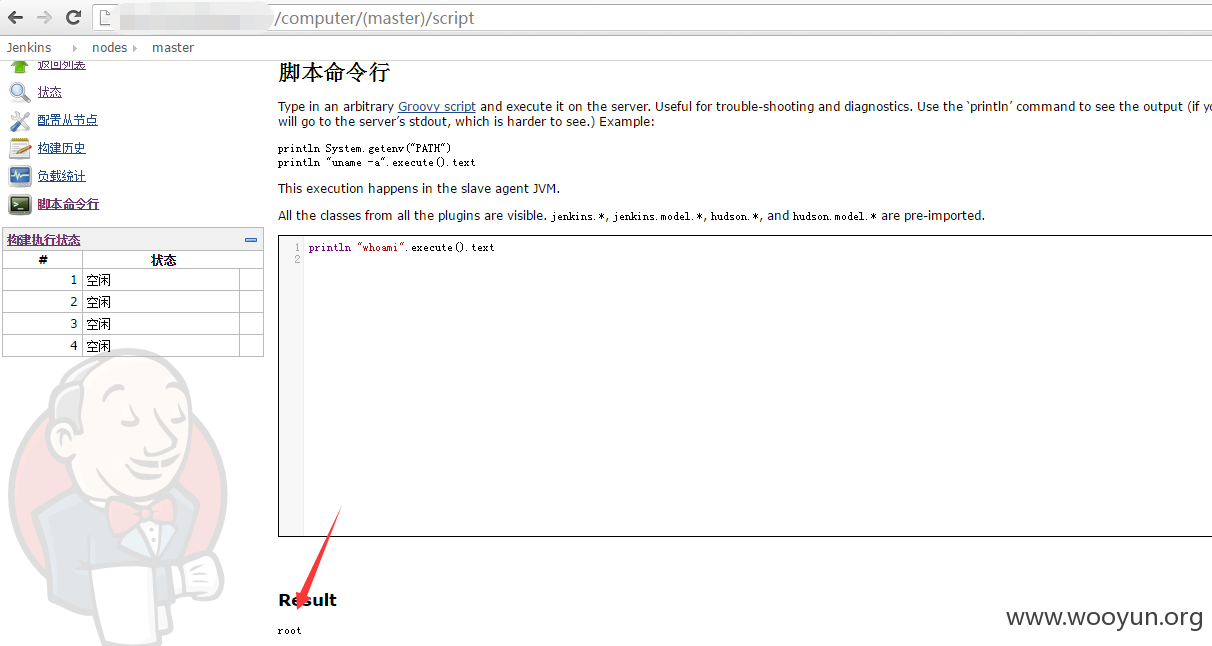Click println System.getenv example line
Screen dimensions: 1212x646
pos(365,148)
